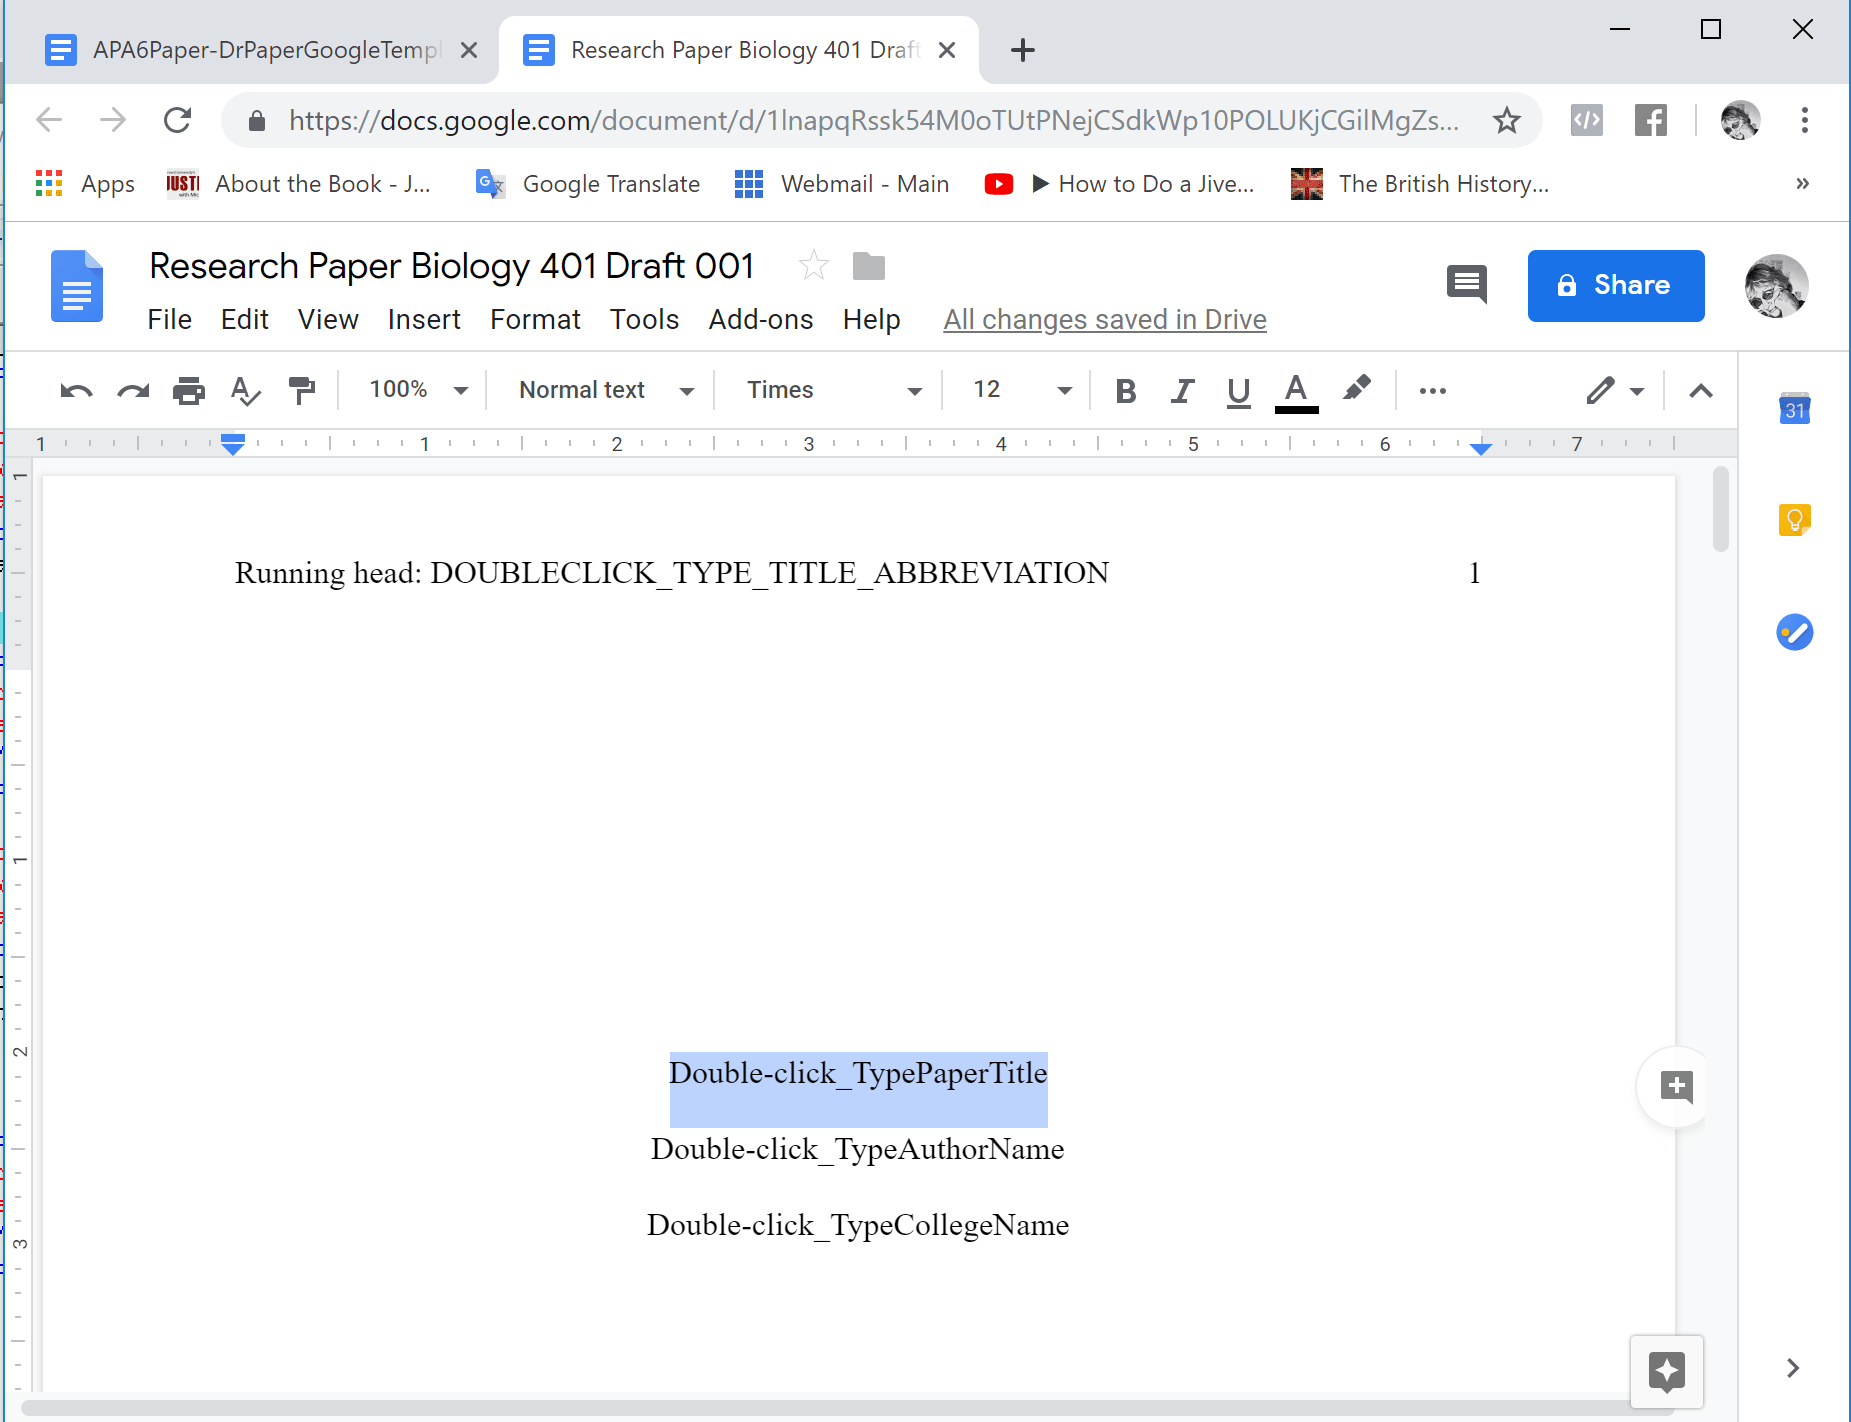The height and width of the screenshot is (1422, 1851).
Task: Open the Times font dropdown
Action: click(x=832, y=390)
